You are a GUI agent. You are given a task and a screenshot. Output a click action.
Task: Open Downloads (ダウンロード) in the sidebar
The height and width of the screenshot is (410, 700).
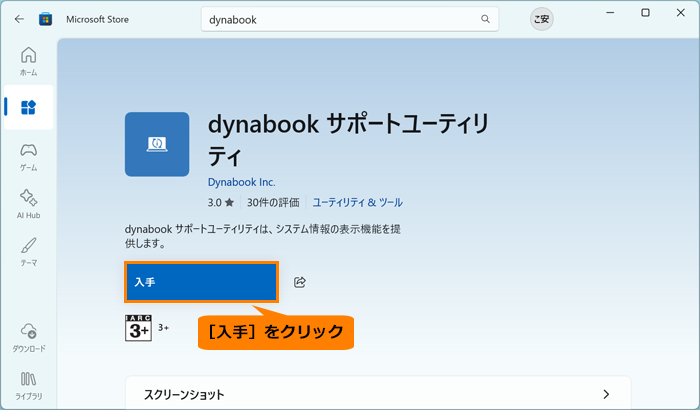pos(28,337)
